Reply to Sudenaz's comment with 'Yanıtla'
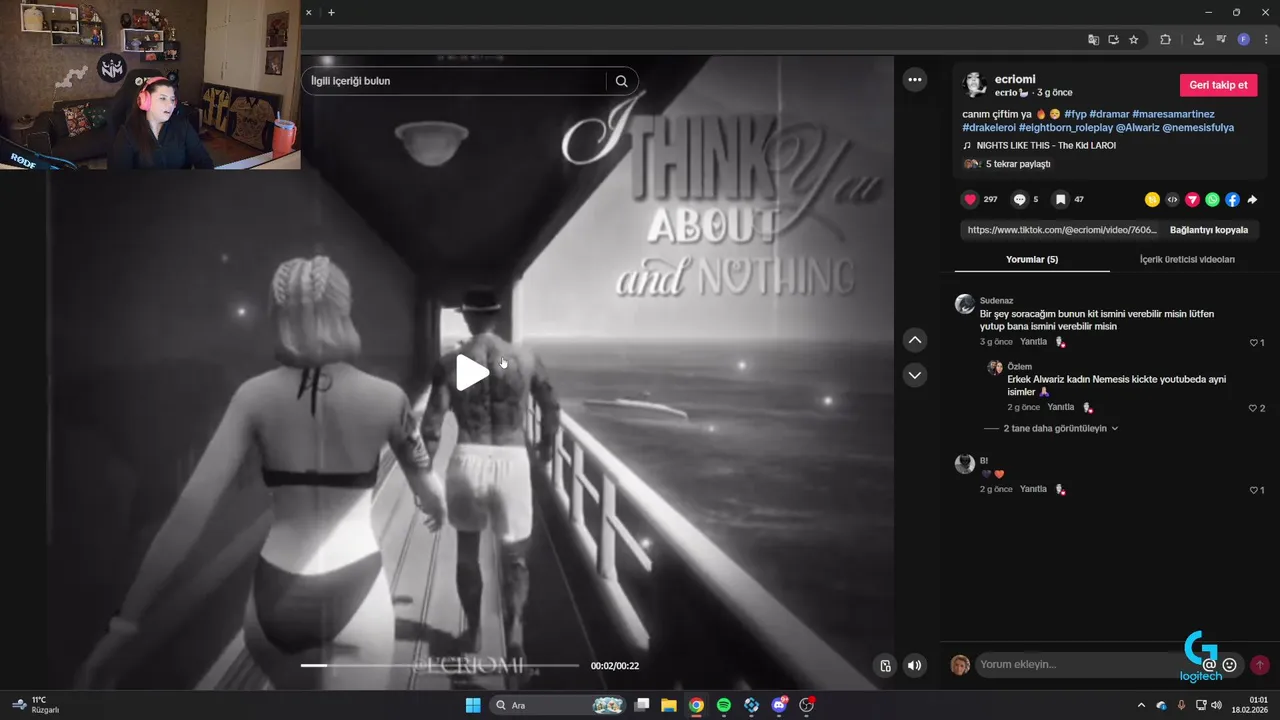1280x720 pixels. coord(1033,342)
